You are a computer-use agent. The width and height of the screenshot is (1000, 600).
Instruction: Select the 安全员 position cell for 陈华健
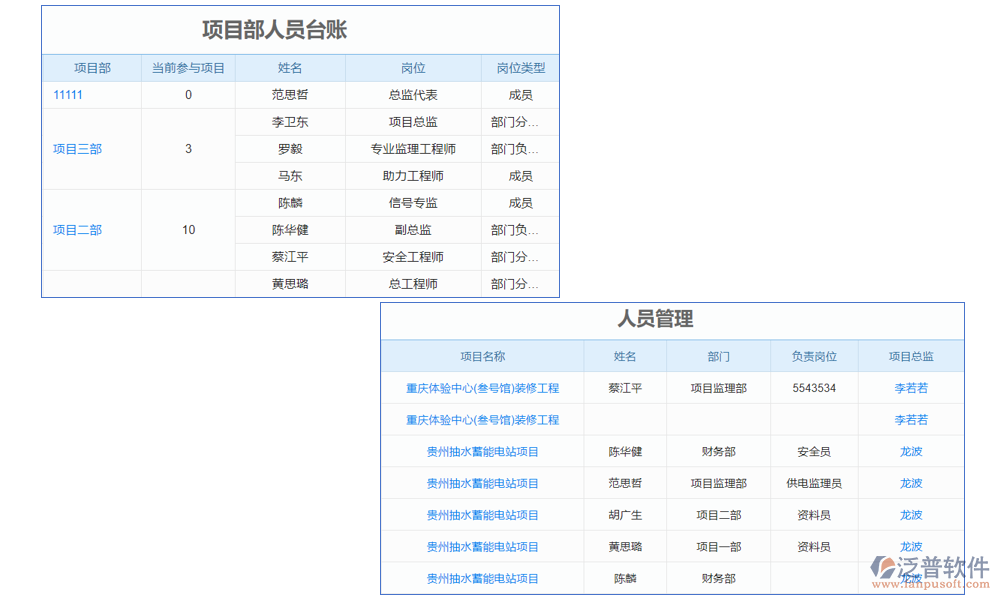[x=816, y=451]
